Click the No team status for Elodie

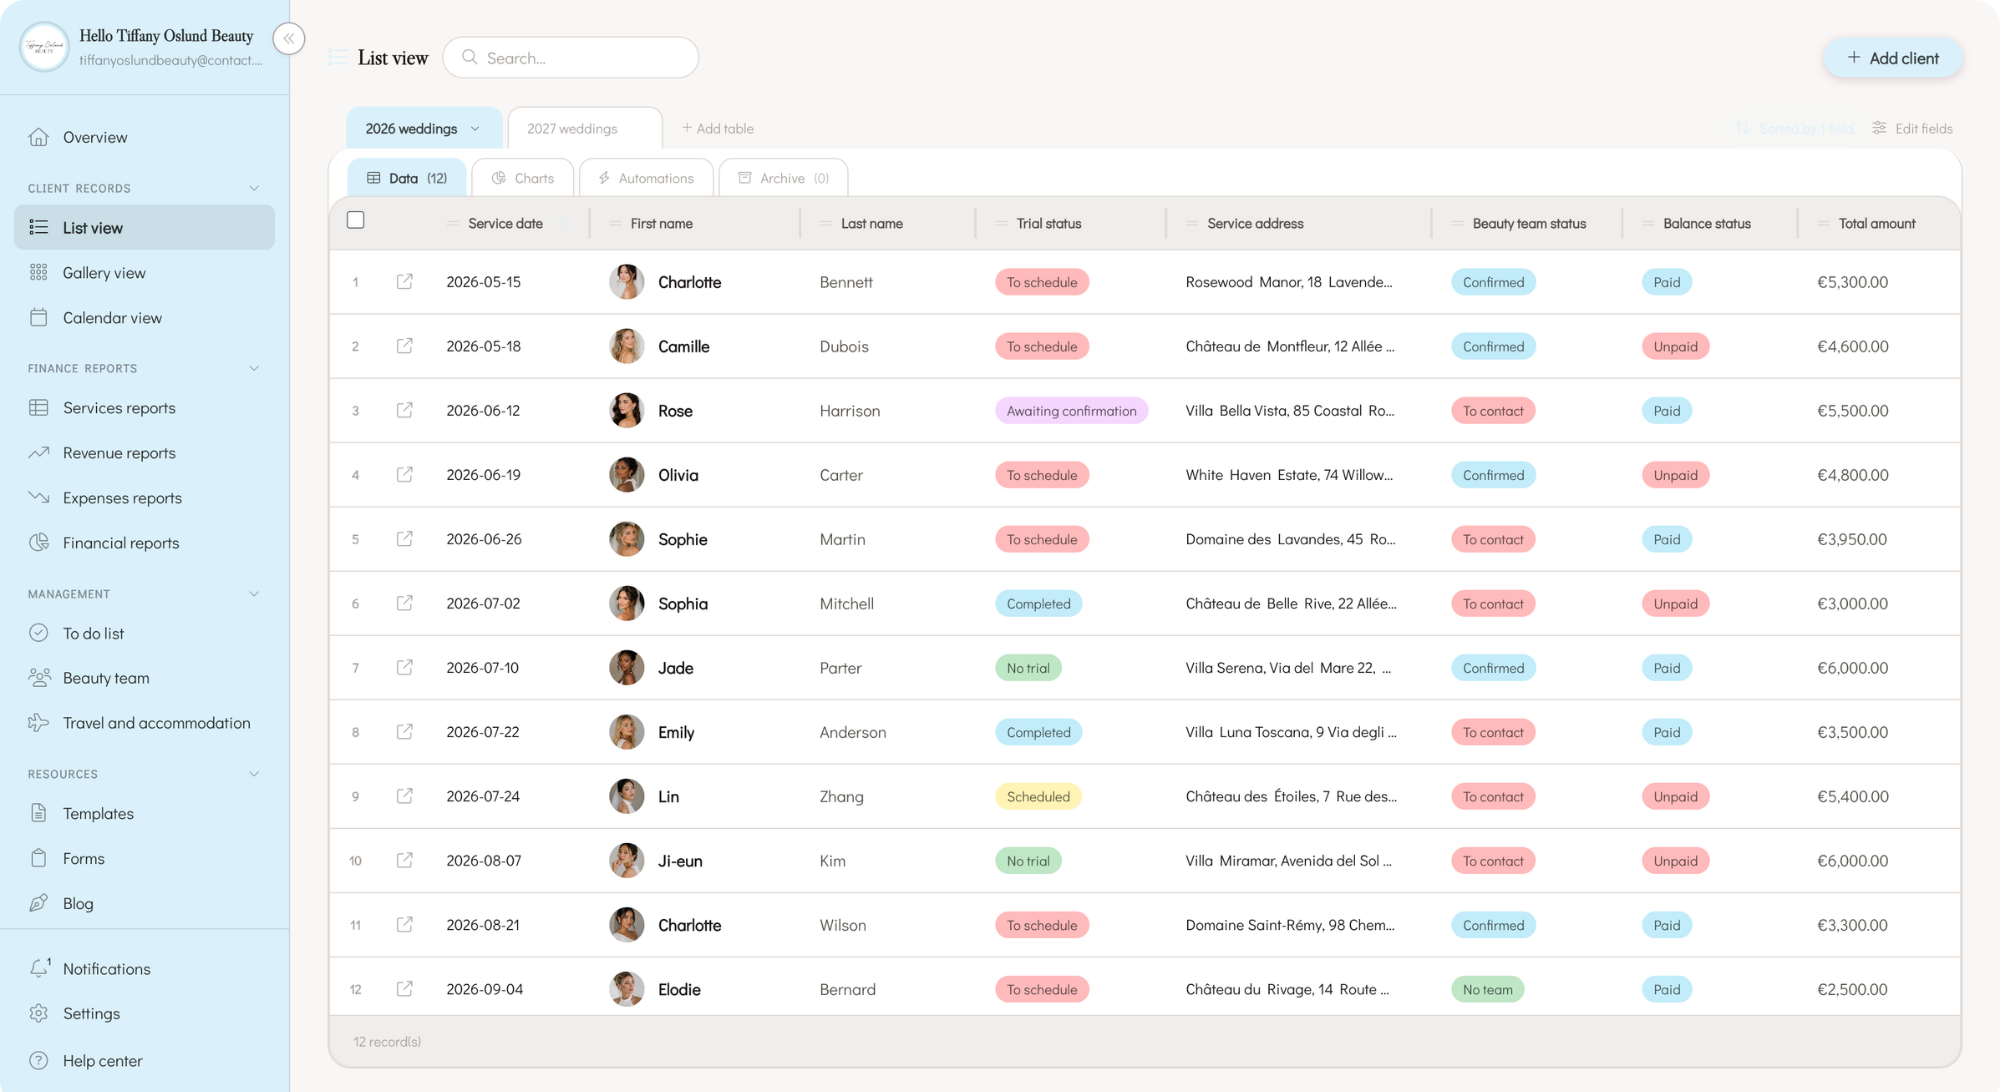(1487, 990)
